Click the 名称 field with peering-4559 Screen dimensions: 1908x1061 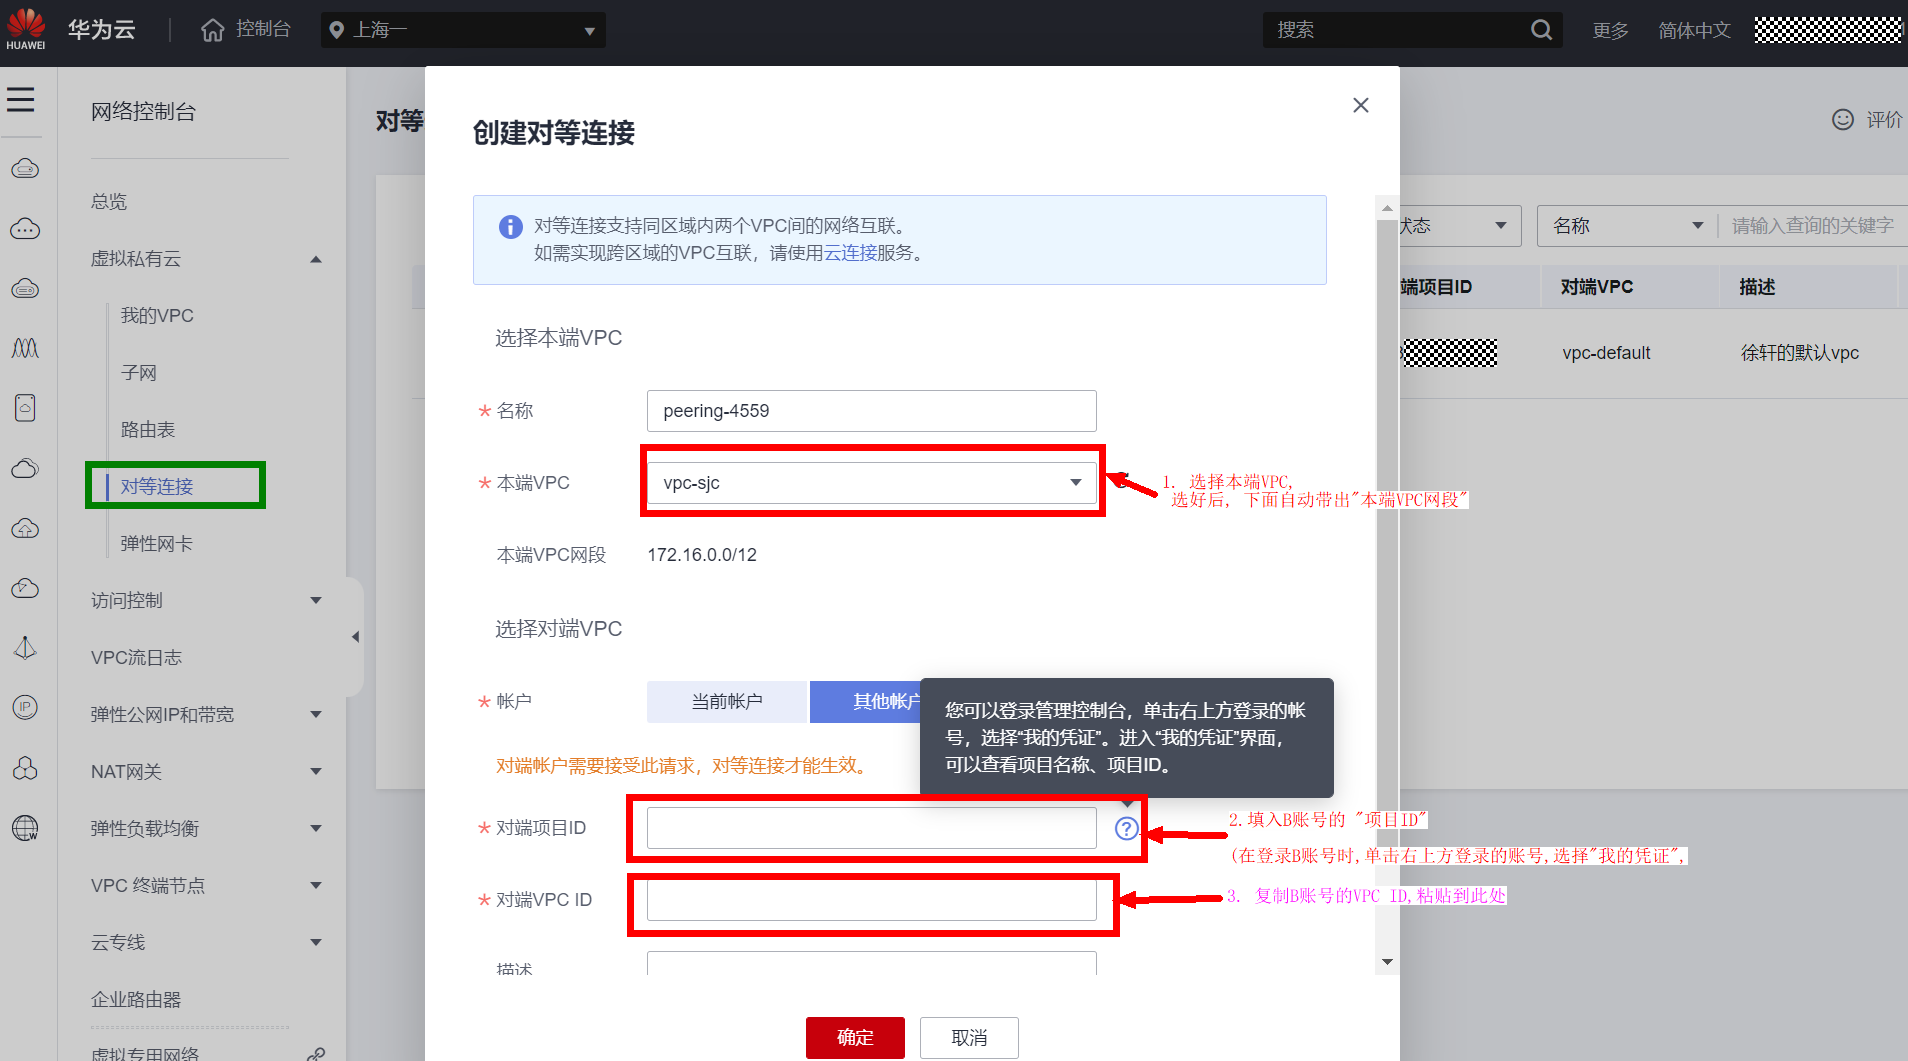click(x=872, y=411)
